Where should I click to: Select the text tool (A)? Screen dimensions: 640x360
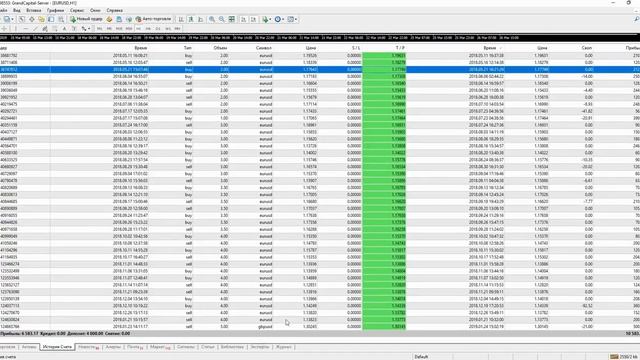tap(64, 29)
